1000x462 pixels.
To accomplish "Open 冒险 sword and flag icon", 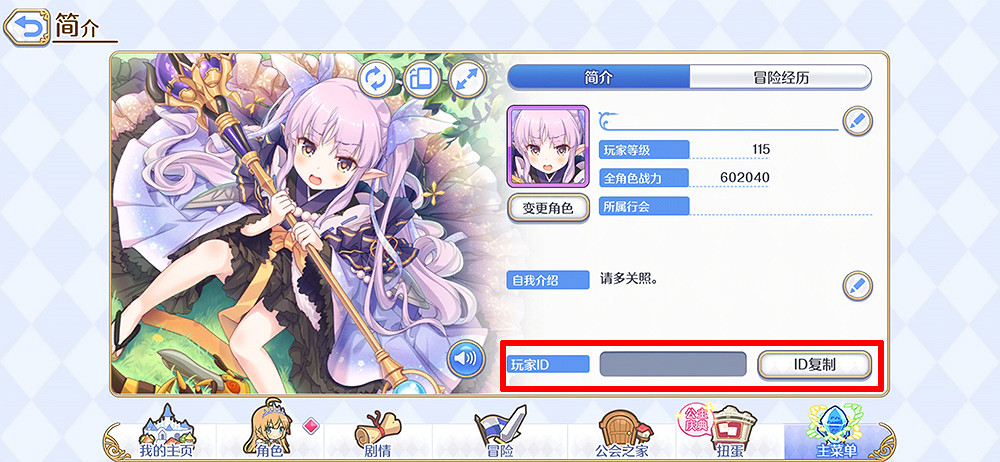I will (x=498, y=431).
